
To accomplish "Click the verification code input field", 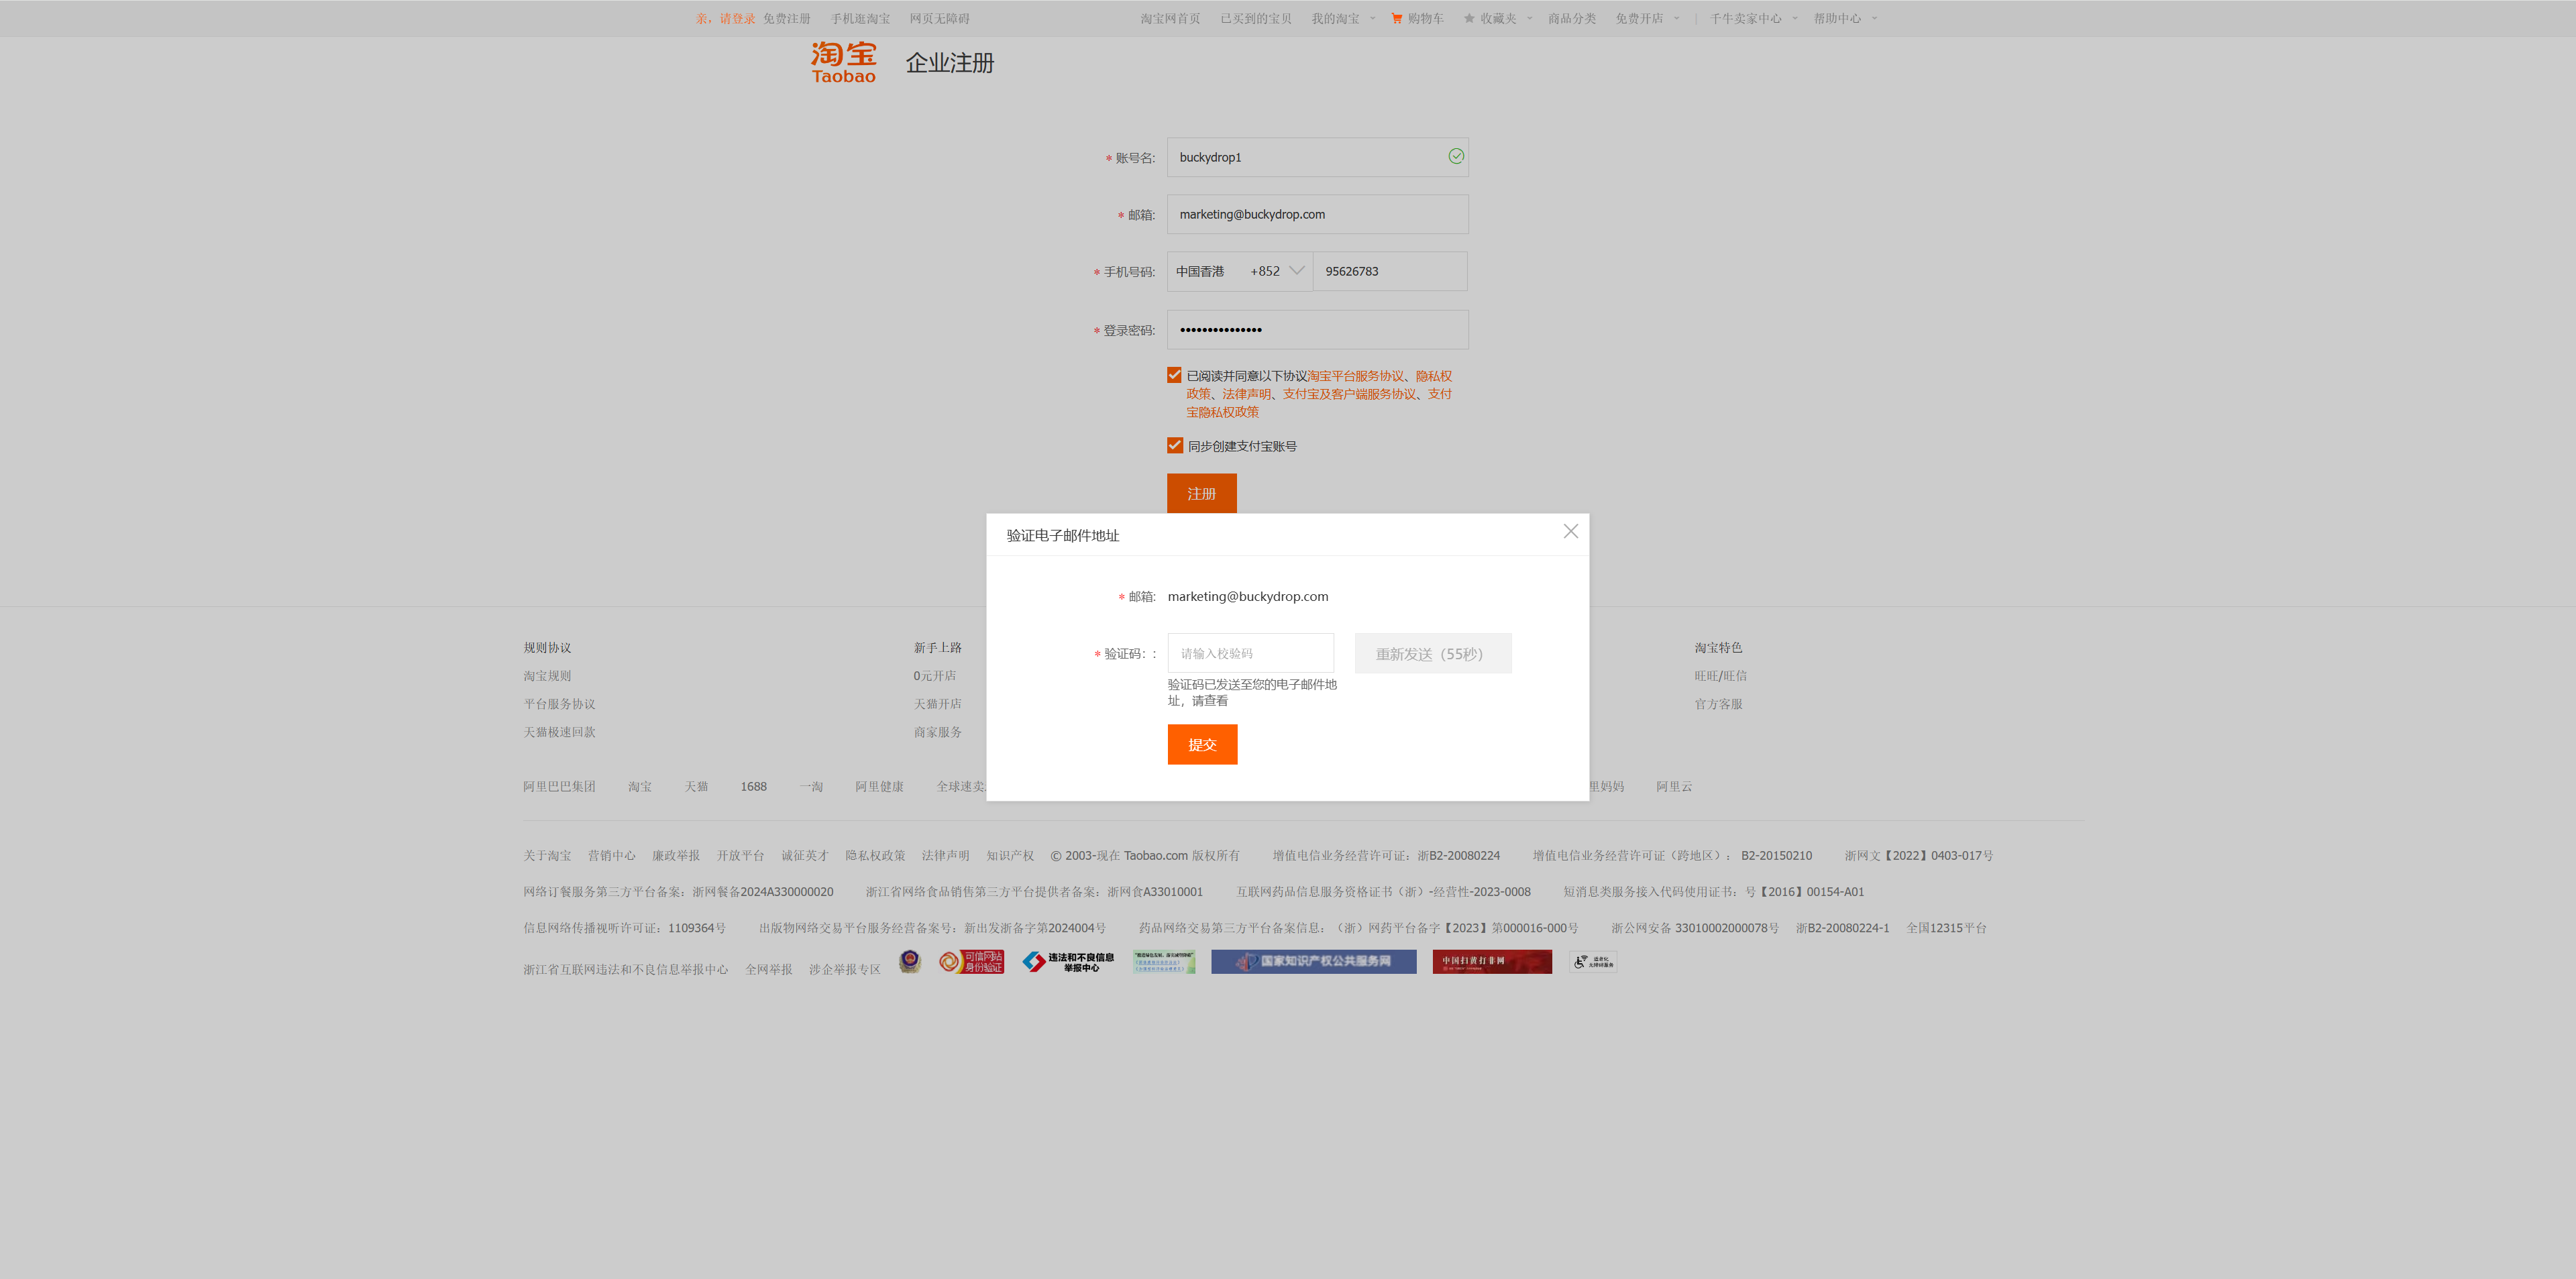I will (x=1250, y=652).
